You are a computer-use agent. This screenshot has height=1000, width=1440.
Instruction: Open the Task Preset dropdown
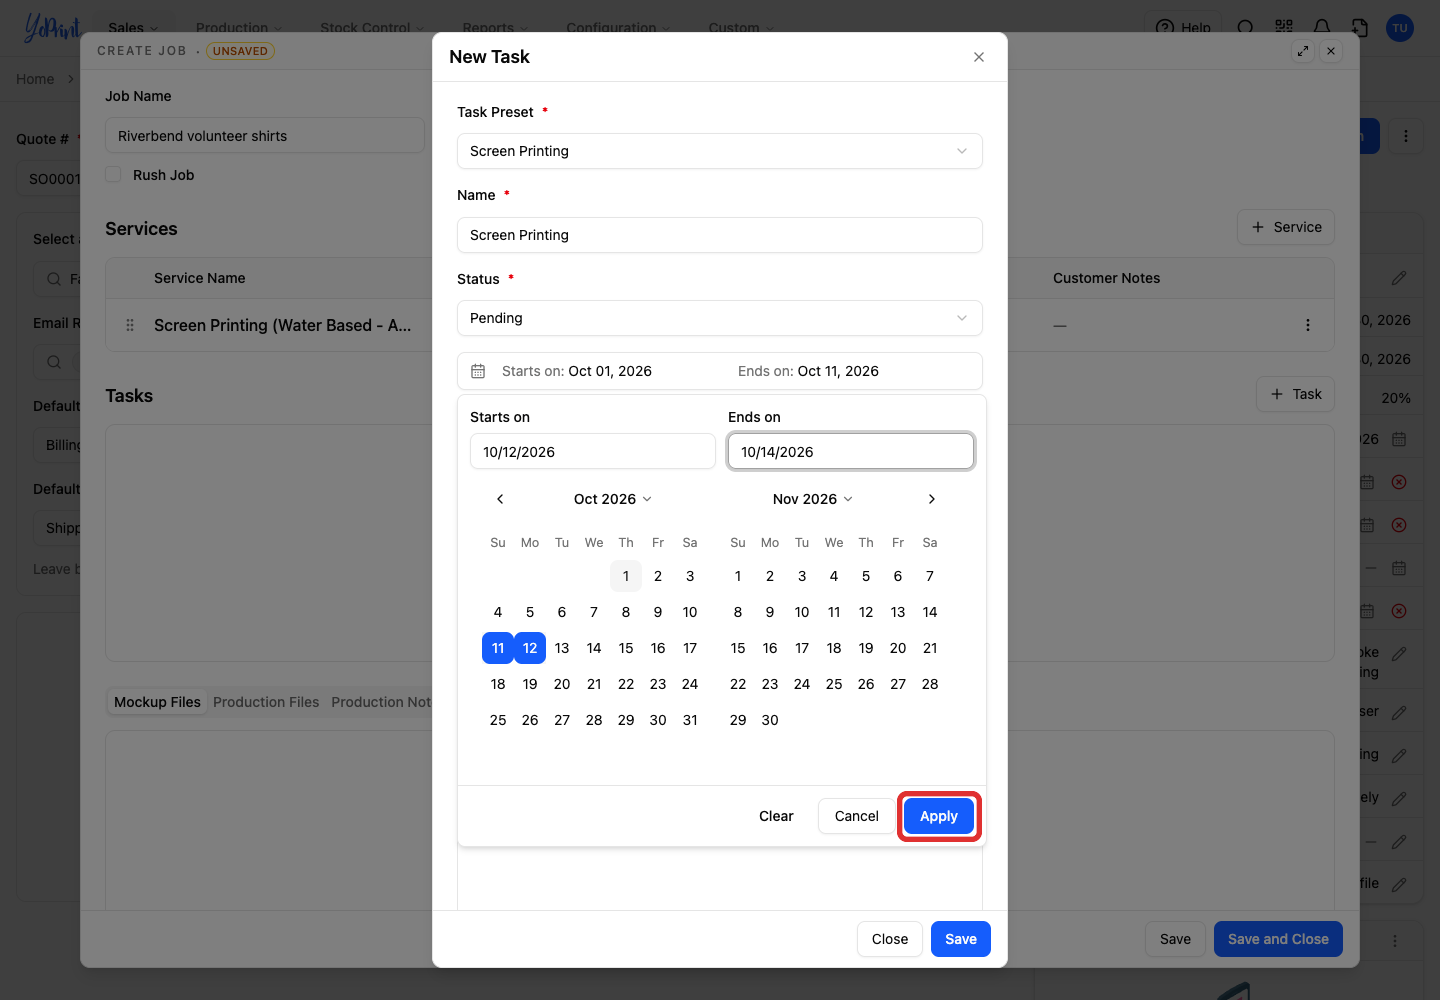point(720,151)
